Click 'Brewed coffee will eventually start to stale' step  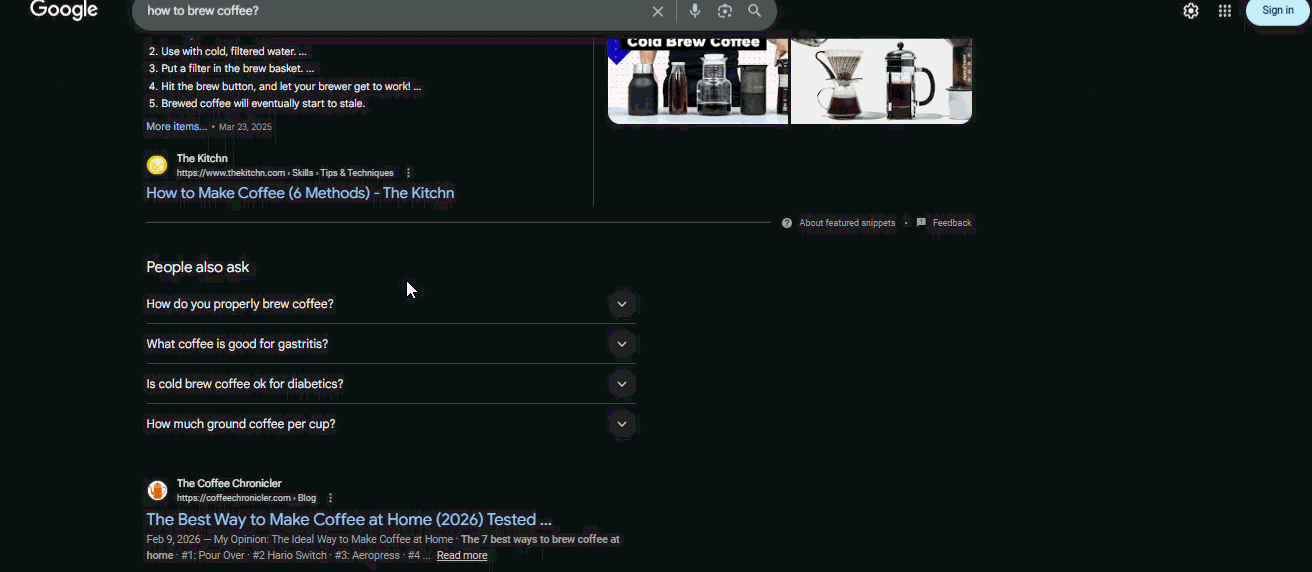point(263,103)
